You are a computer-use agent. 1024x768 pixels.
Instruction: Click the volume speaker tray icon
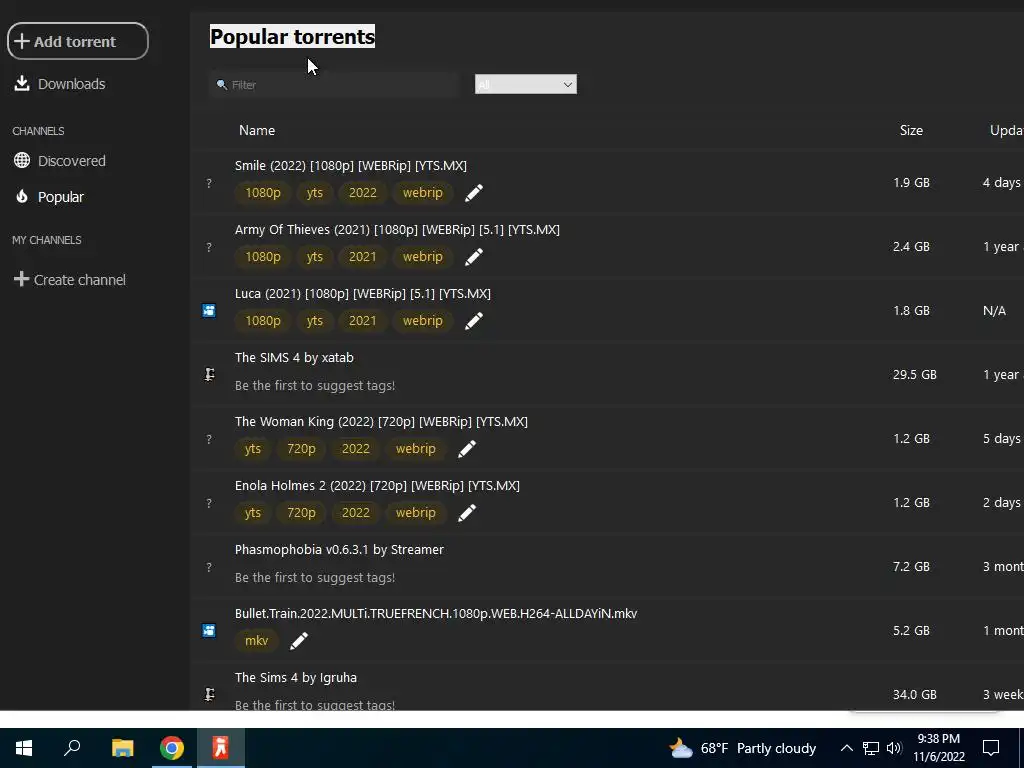pyautogui.click(x=894, y=748)
